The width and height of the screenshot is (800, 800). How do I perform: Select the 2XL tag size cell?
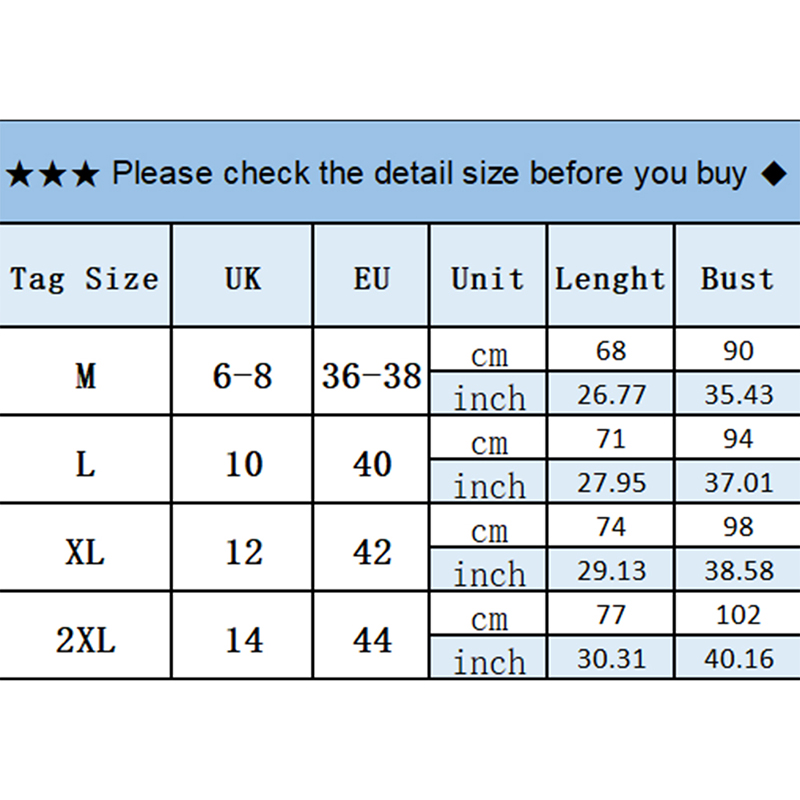pos(86,639)
